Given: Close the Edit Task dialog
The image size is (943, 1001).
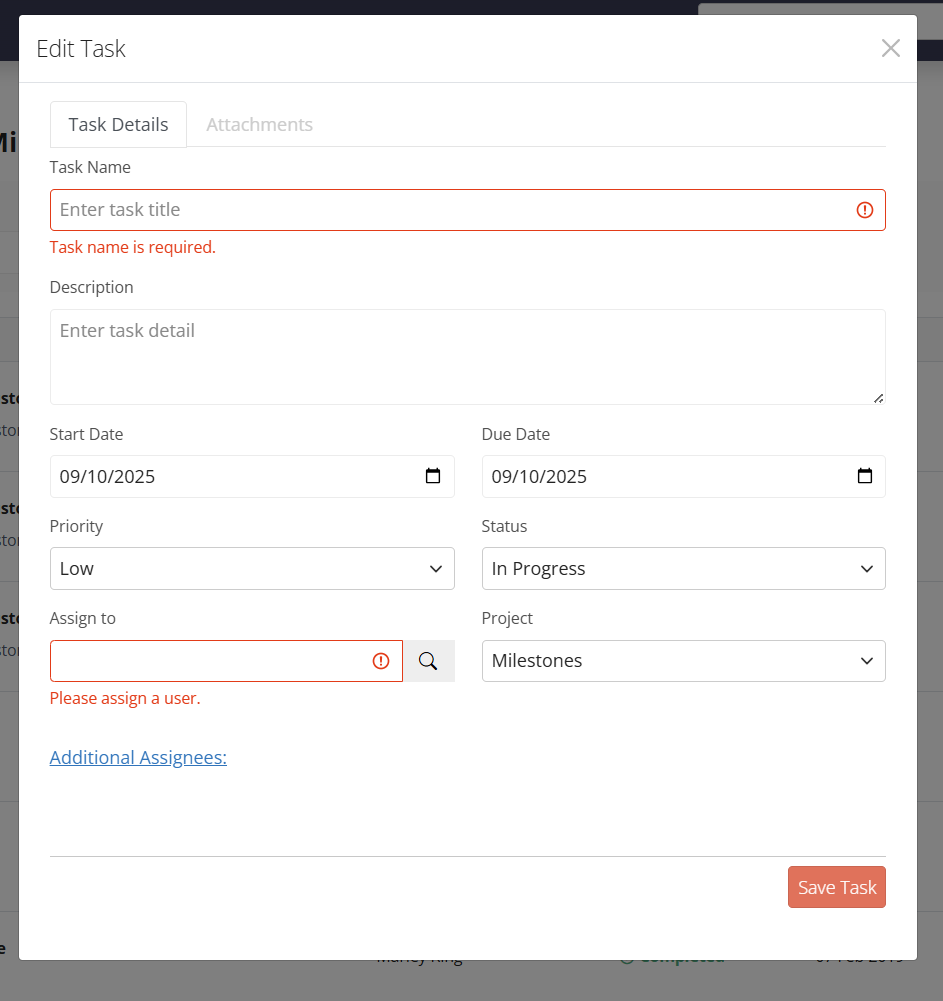Looking at the screenshot, I should point(890,47).
